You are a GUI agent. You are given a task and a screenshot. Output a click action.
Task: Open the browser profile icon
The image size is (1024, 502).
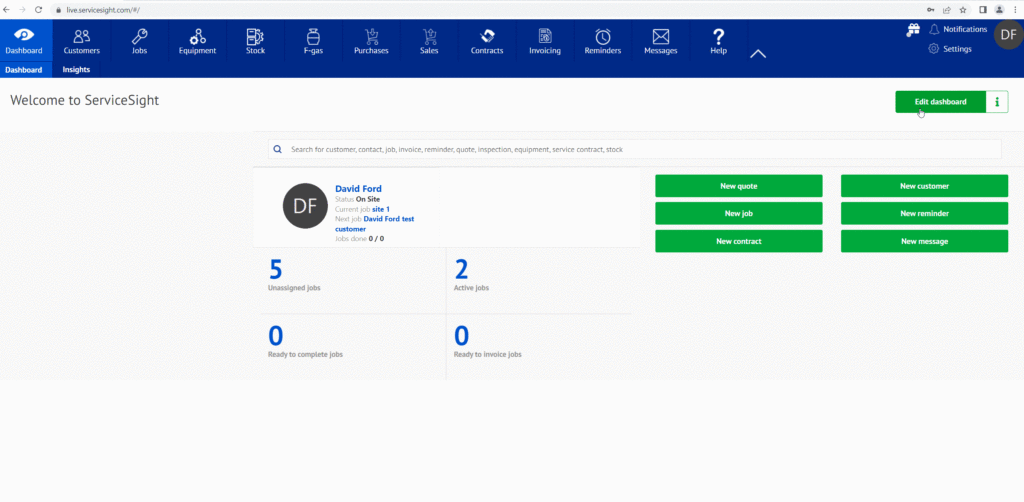(999, 10)
